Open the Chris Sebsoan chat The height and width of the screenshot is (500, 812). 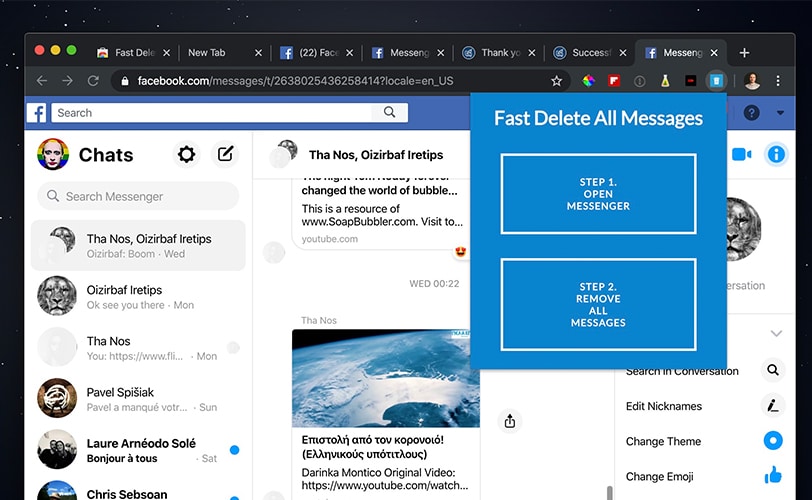tap(138, 491)
